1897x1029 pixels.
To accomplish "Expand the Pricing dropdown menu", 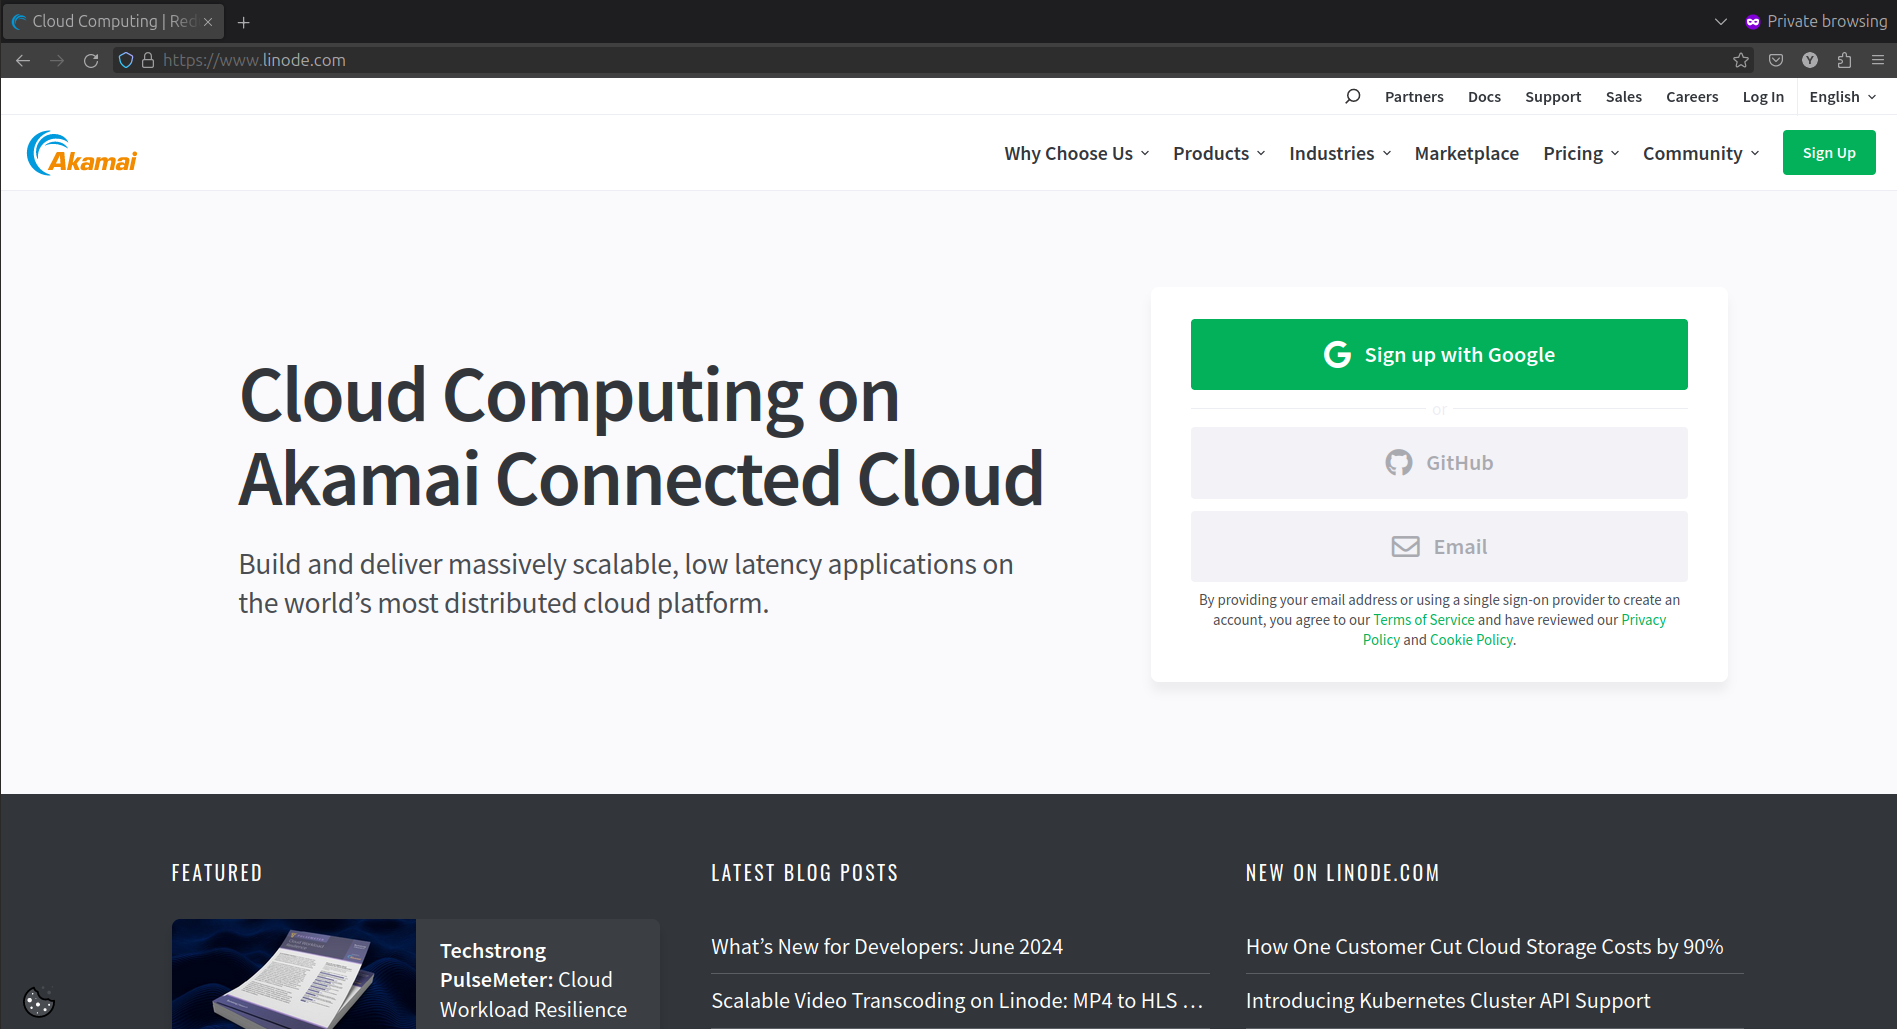I will coord(1580,153).
